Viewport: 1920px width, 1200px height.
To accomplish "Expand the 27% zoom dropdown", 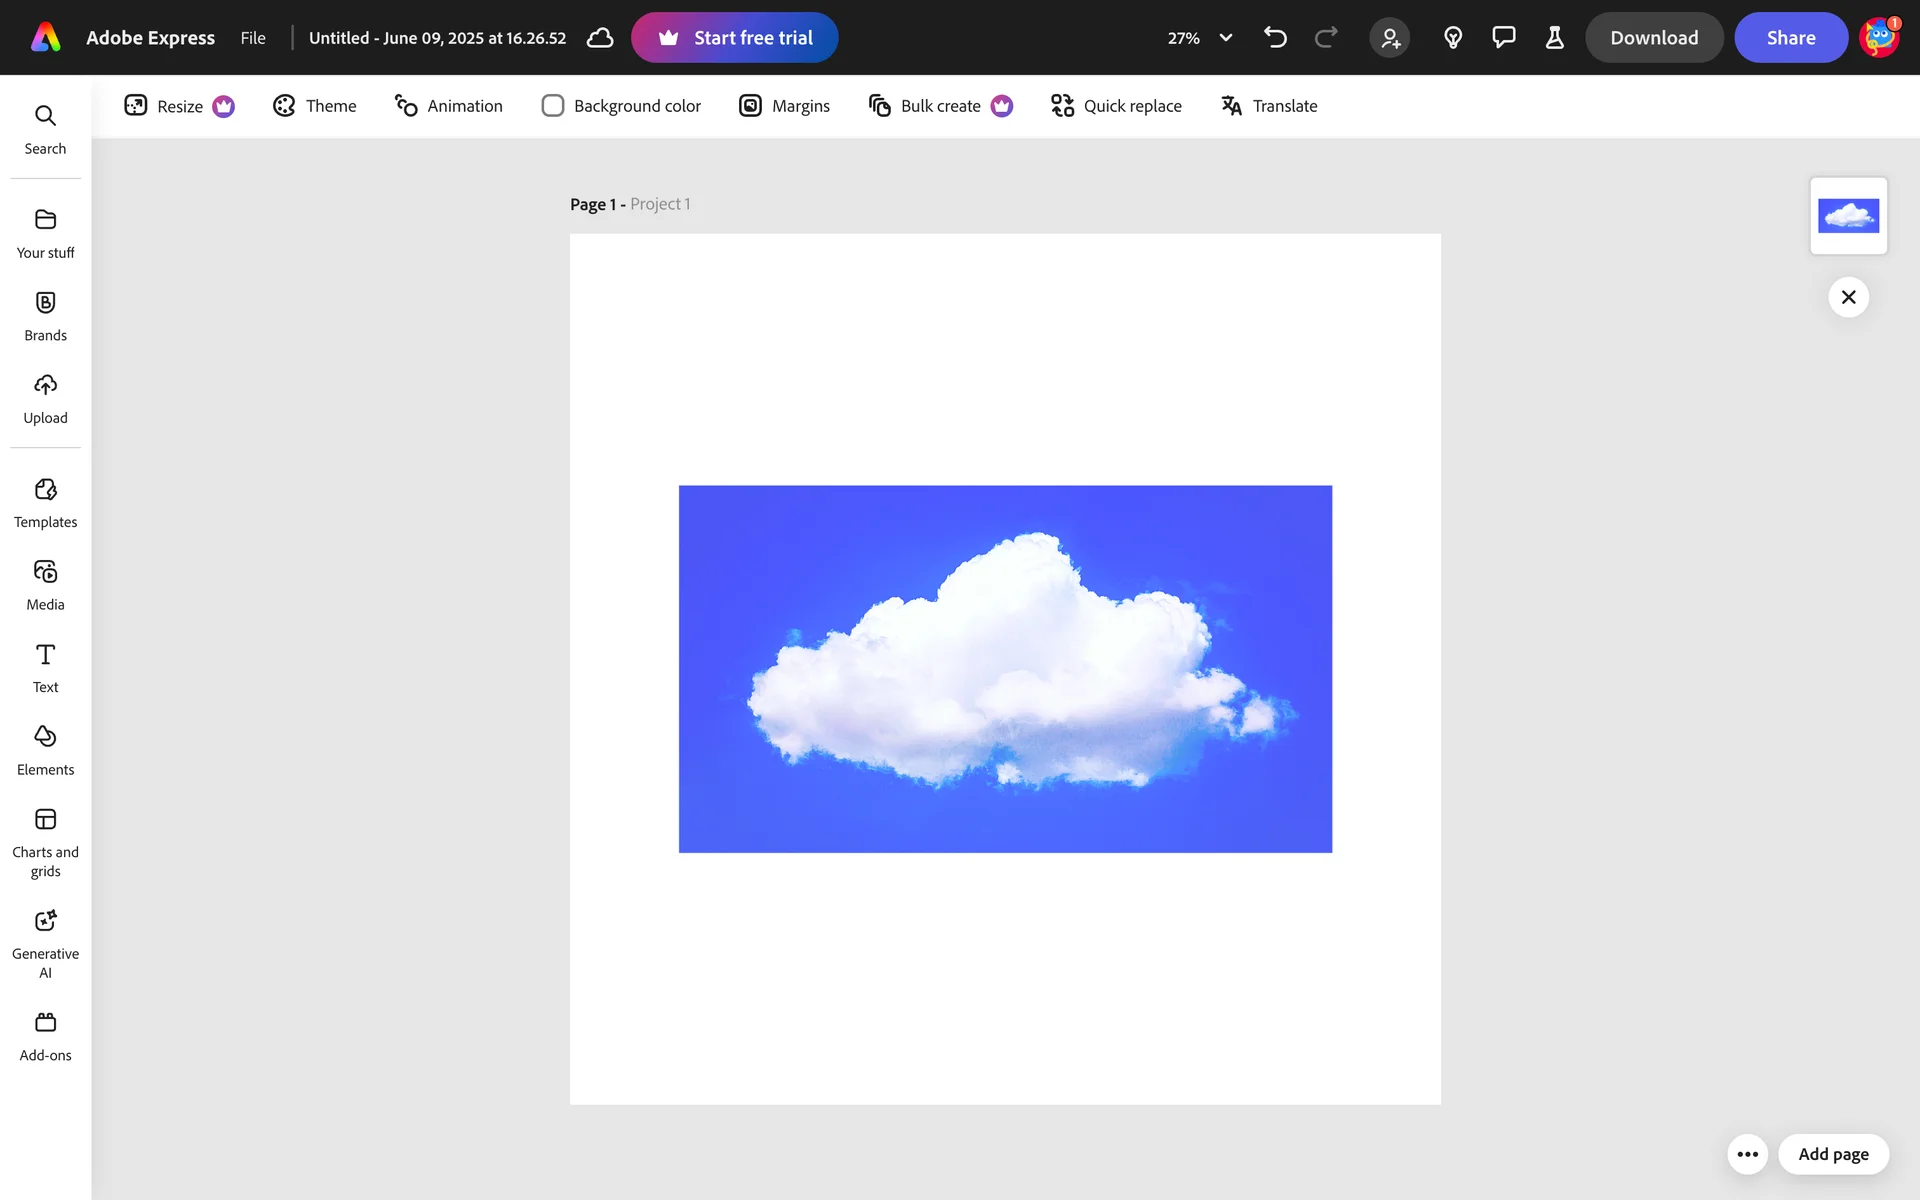I will pos(1225,38).
